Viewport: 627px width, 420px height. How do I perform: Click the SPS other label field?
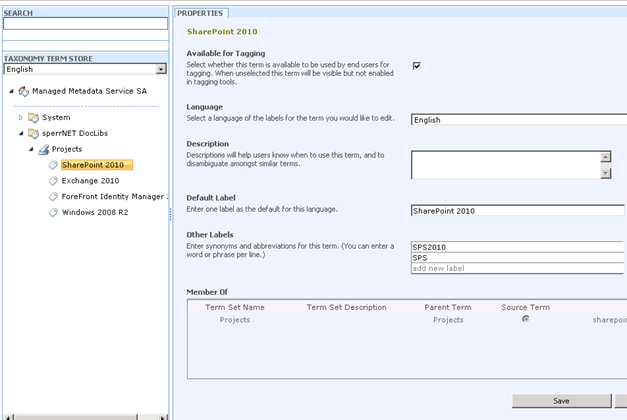click(517, 258)
